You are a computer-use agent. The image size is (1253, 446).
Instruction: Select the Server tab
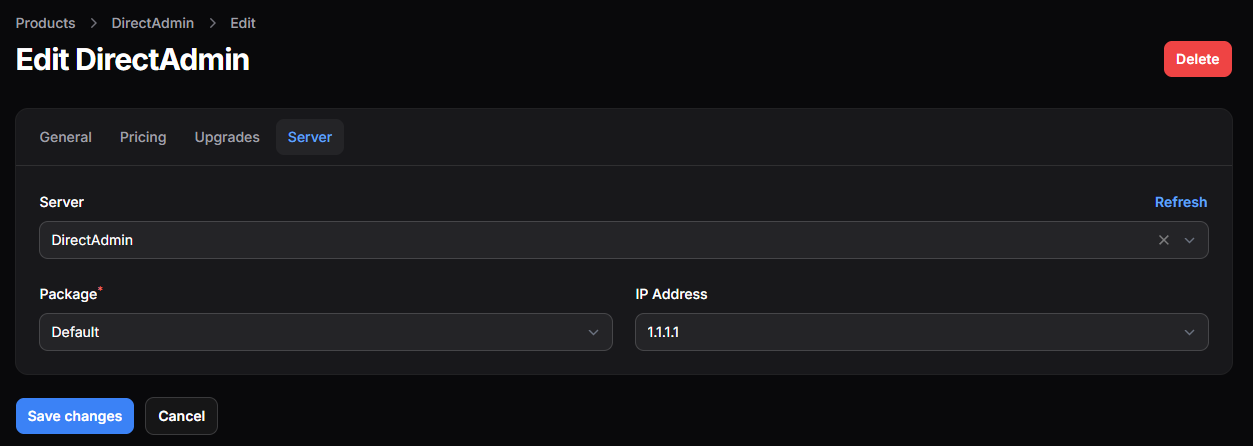310,137
